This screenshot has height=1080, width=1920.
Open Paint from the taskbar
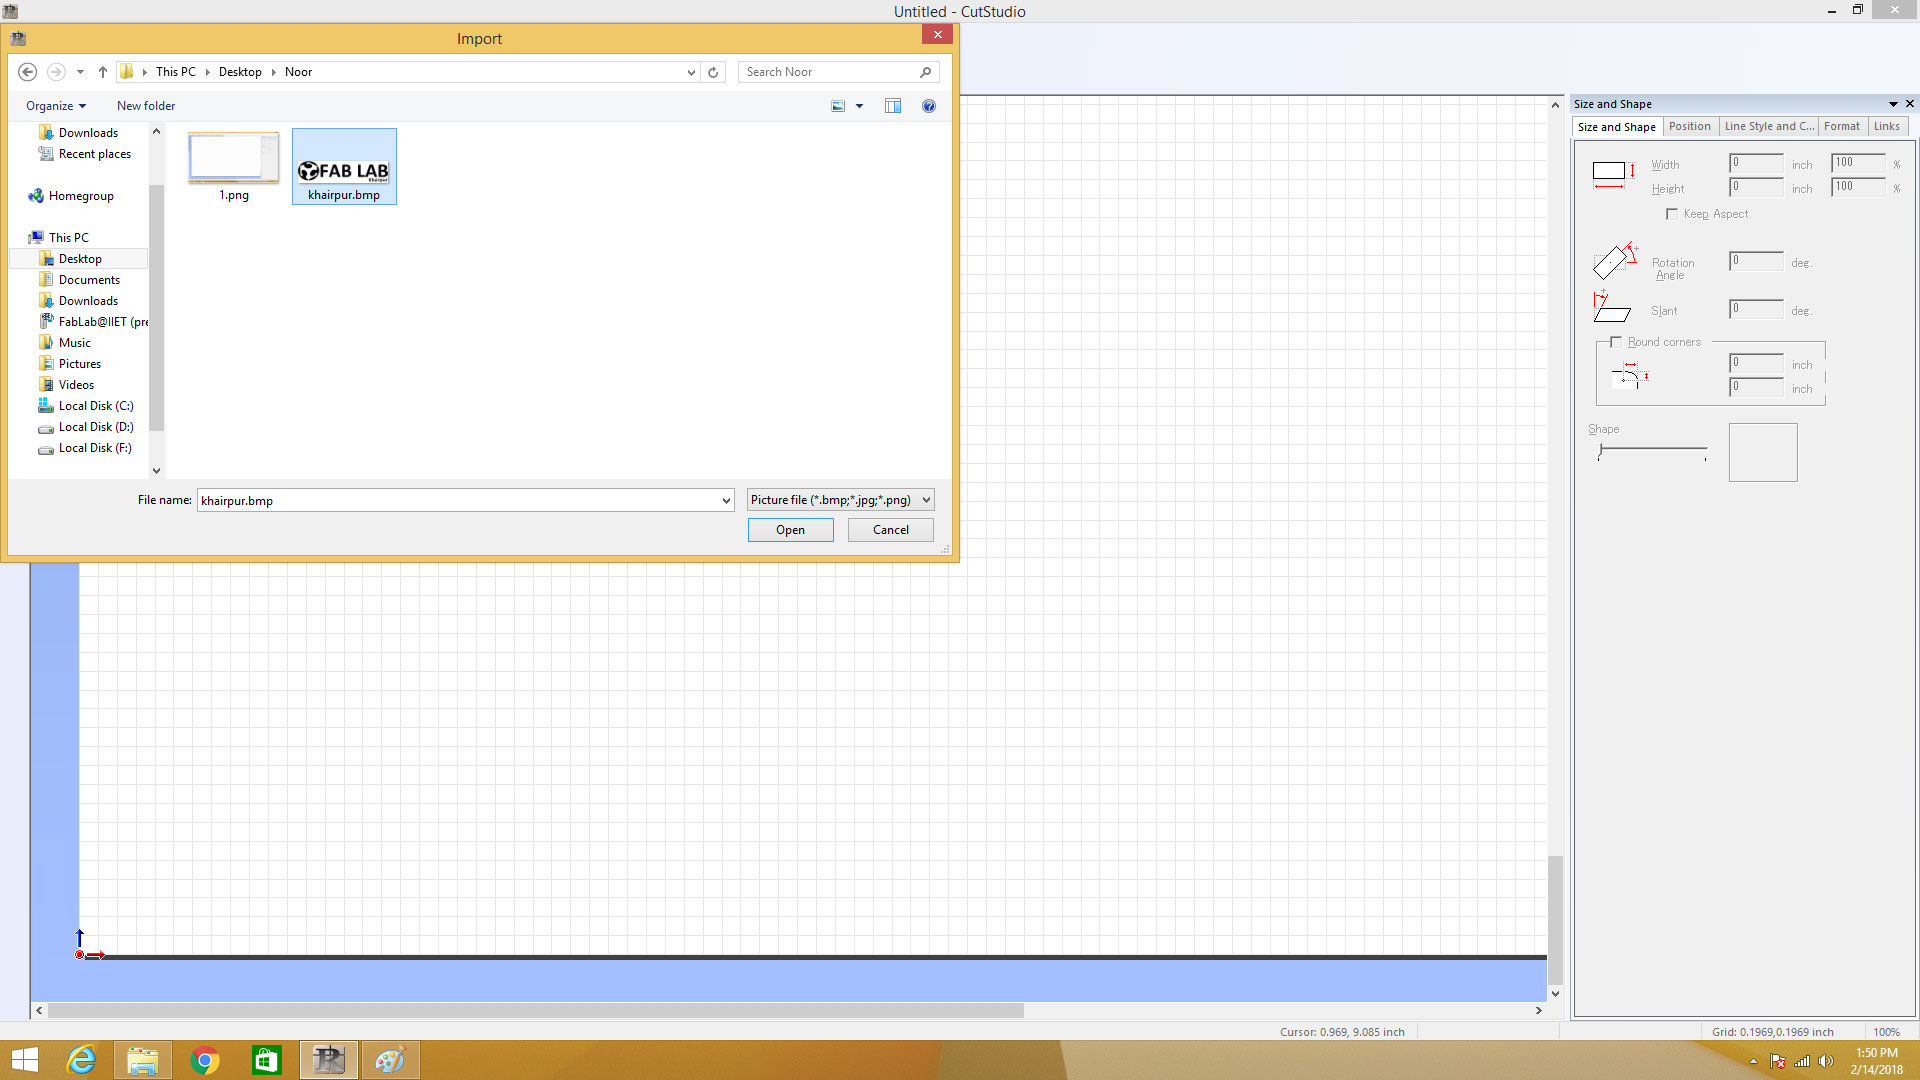[390, 1060]
